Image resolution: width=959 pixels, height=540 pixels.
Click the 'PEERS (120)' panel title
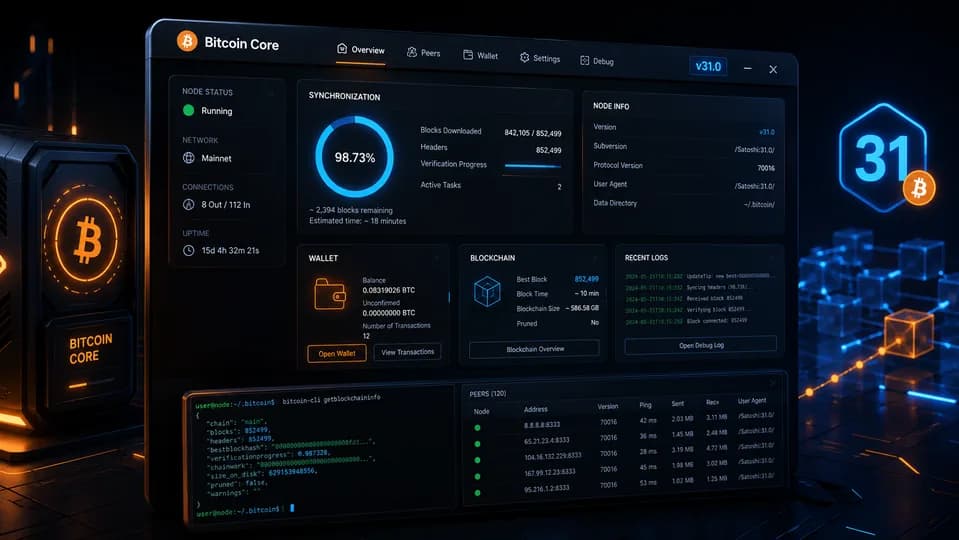pos(487,394)
